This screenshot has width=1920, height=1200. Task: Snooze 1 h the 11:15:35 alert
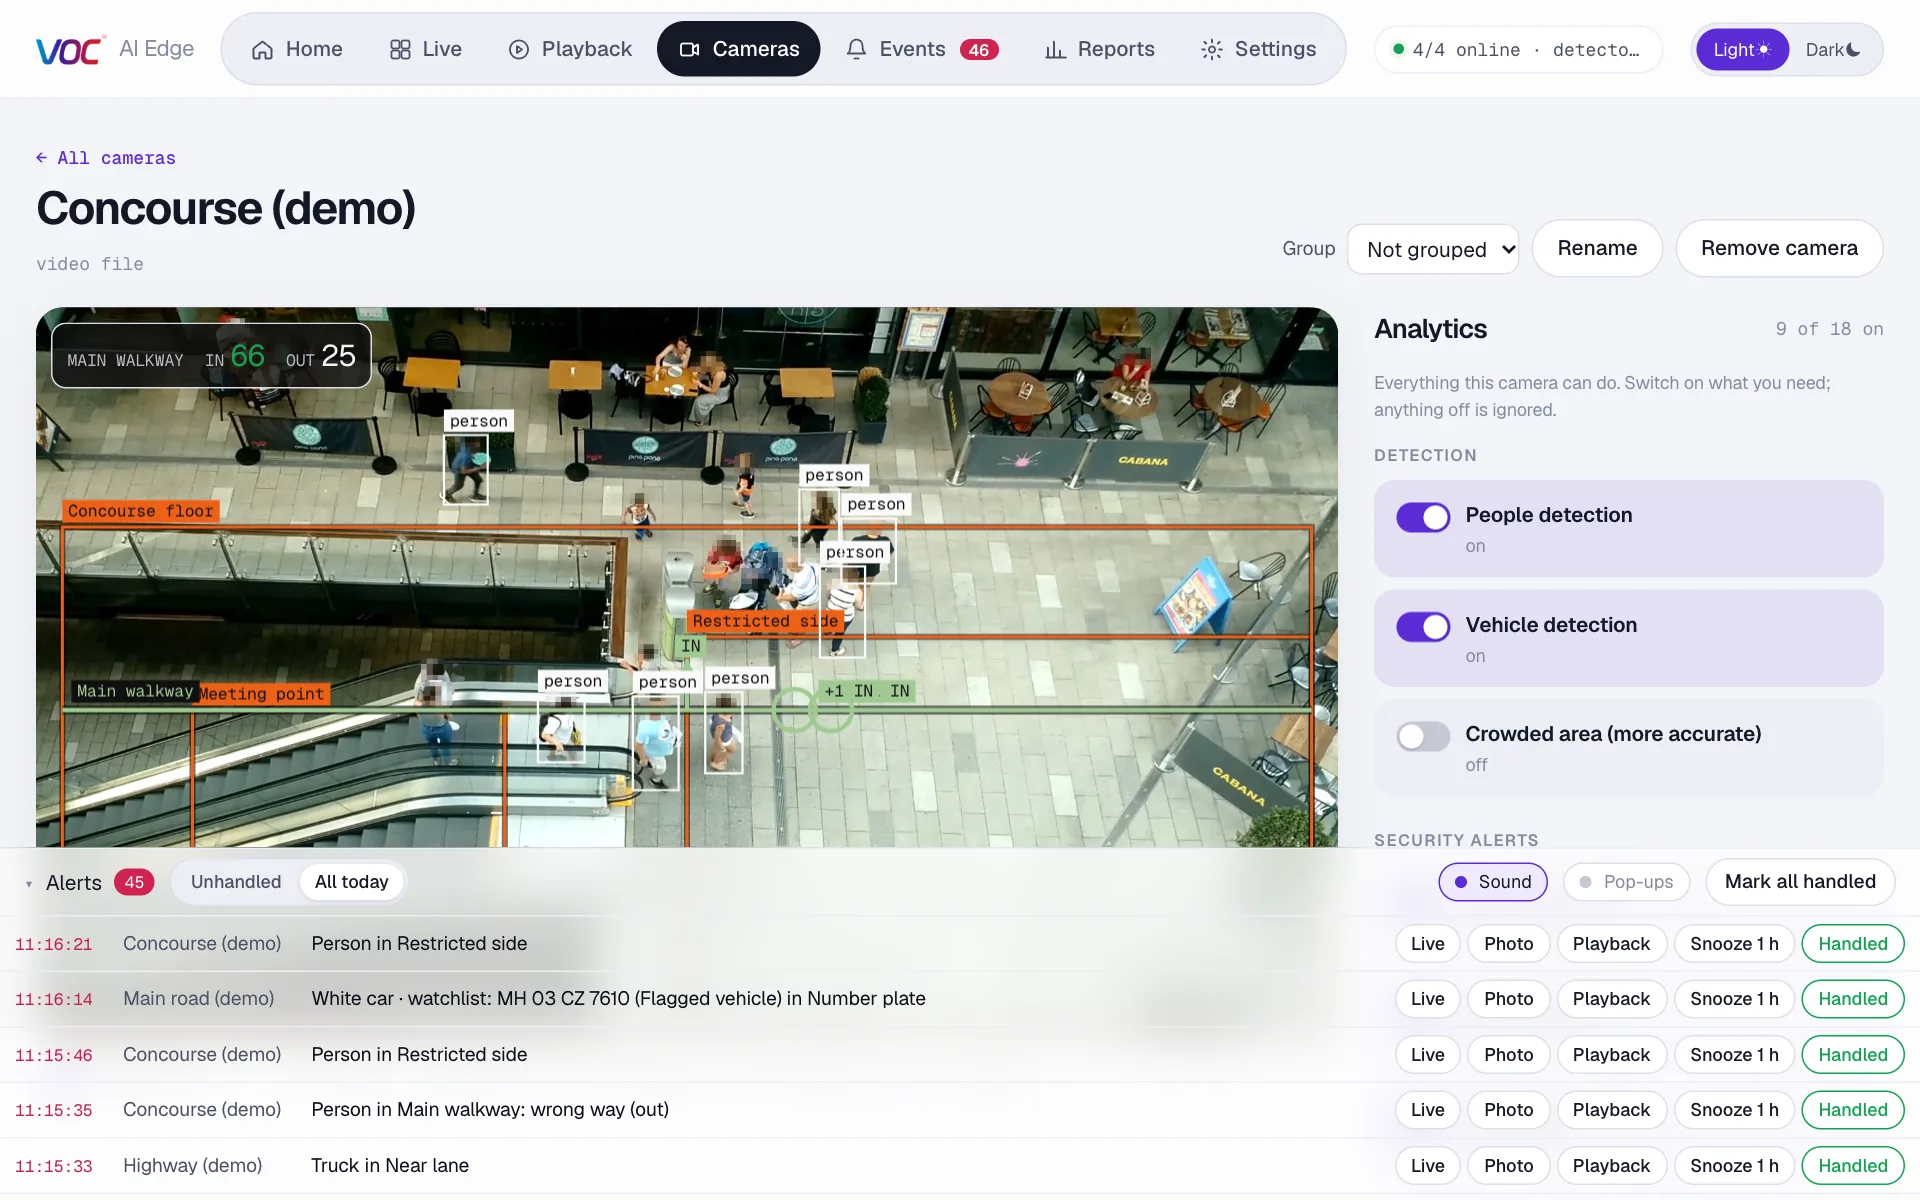1734,1110
